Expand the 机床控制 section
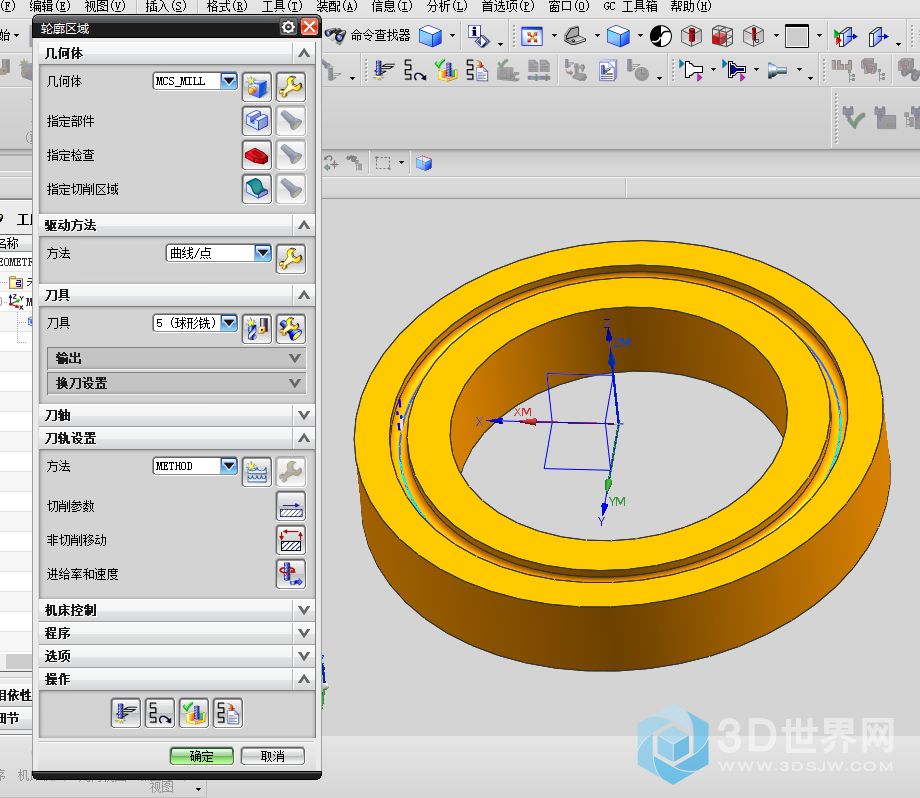The image size is (920, 798). pos(177,610)
